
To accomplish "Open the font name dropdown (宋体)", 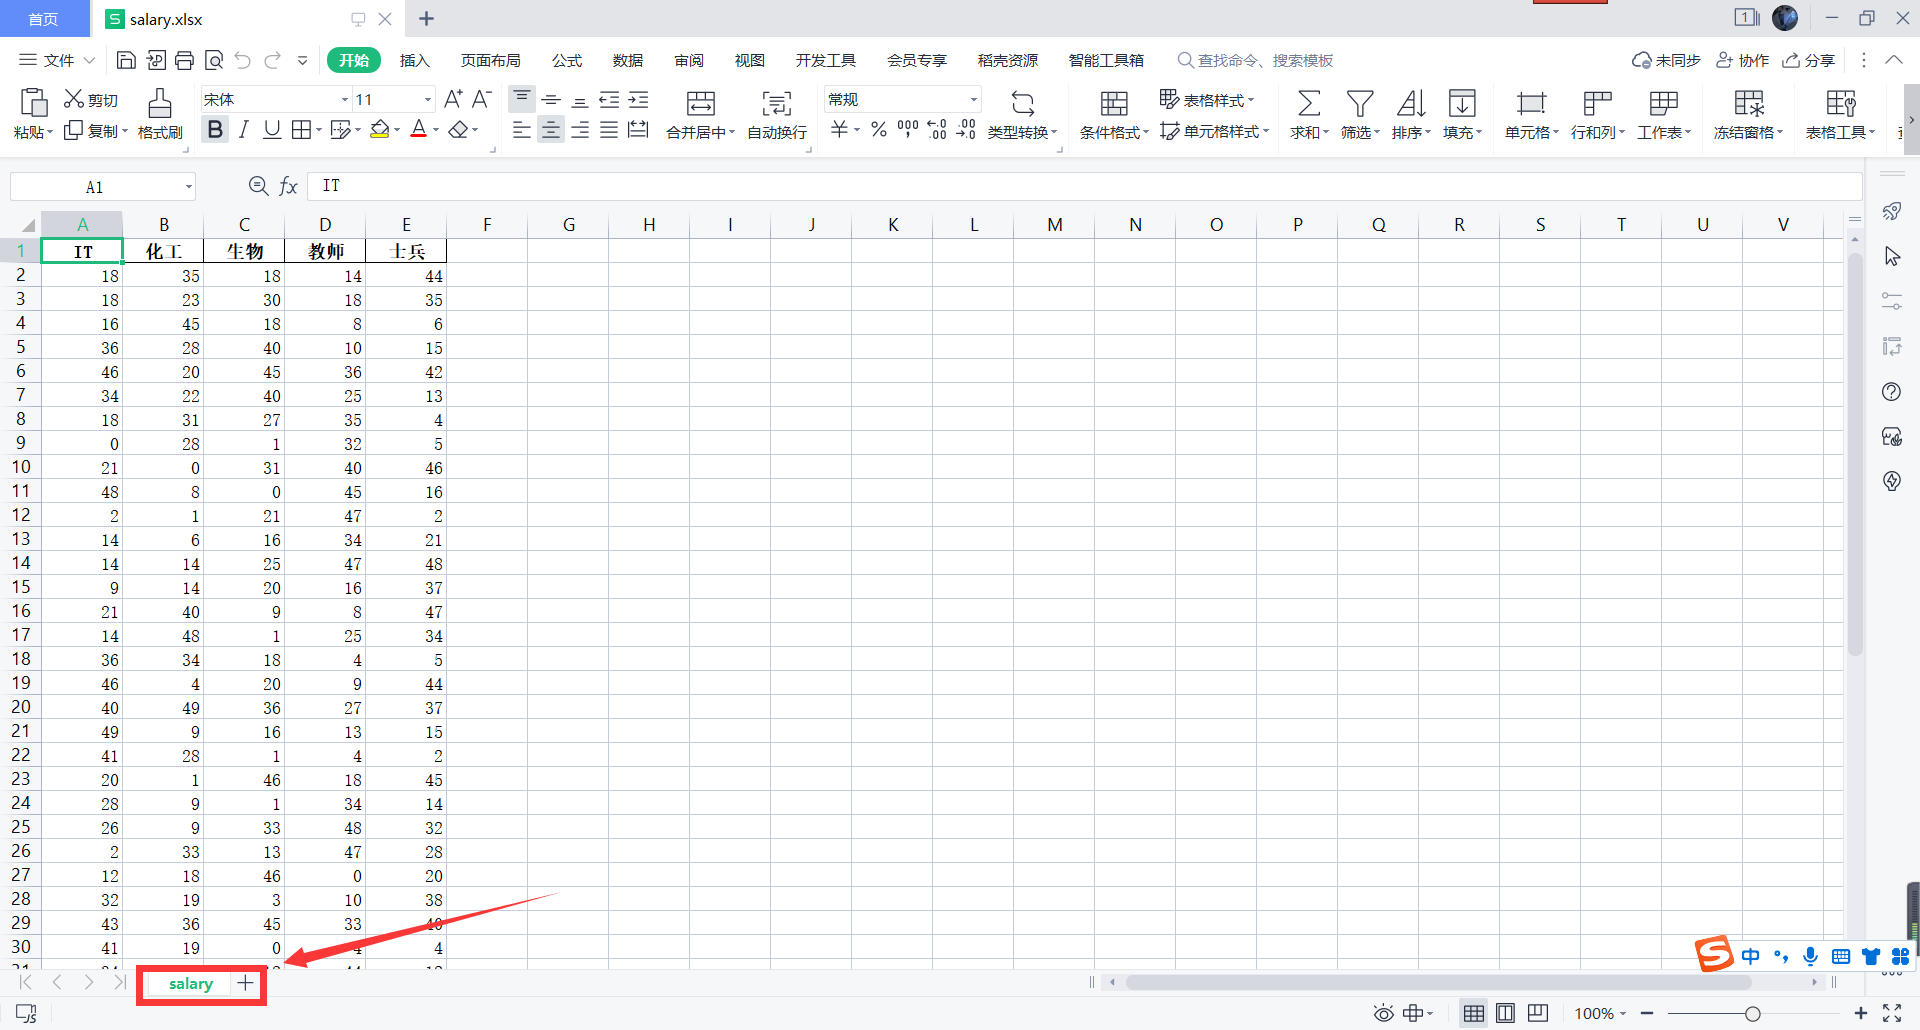I will pos(345,100).
